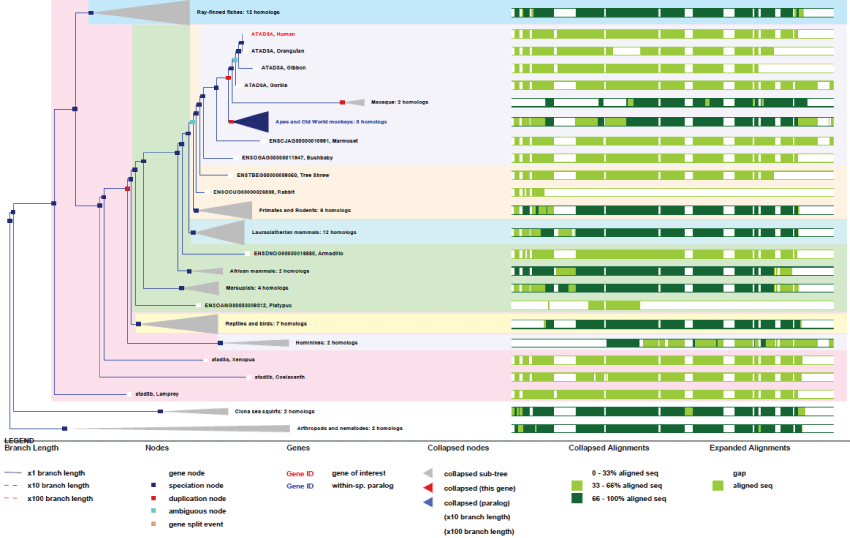Click the speciation node at Ray-finned fishes branch
Image resolution: width=850 pixels, height=538 pixels.
(x=91, y=13)
